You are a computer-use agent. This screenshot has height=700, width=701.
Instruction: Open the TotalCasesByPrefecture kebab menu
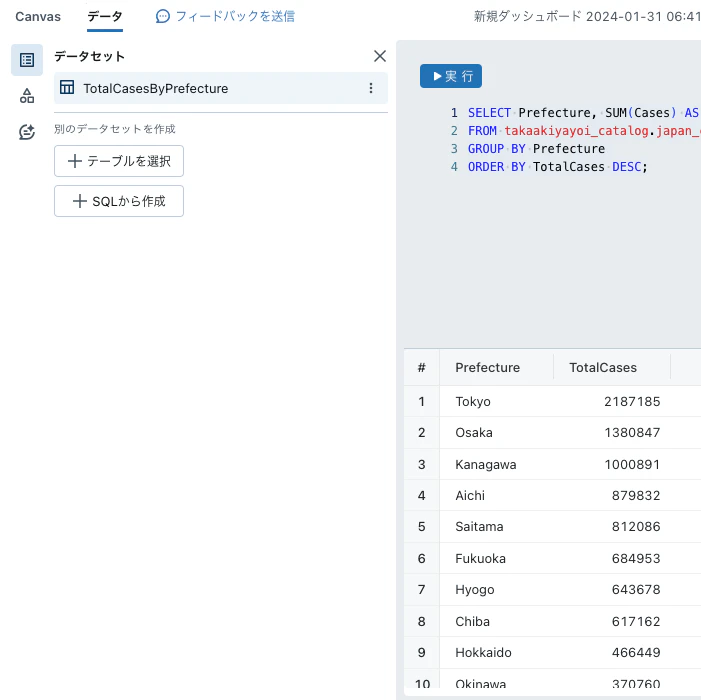371,88
